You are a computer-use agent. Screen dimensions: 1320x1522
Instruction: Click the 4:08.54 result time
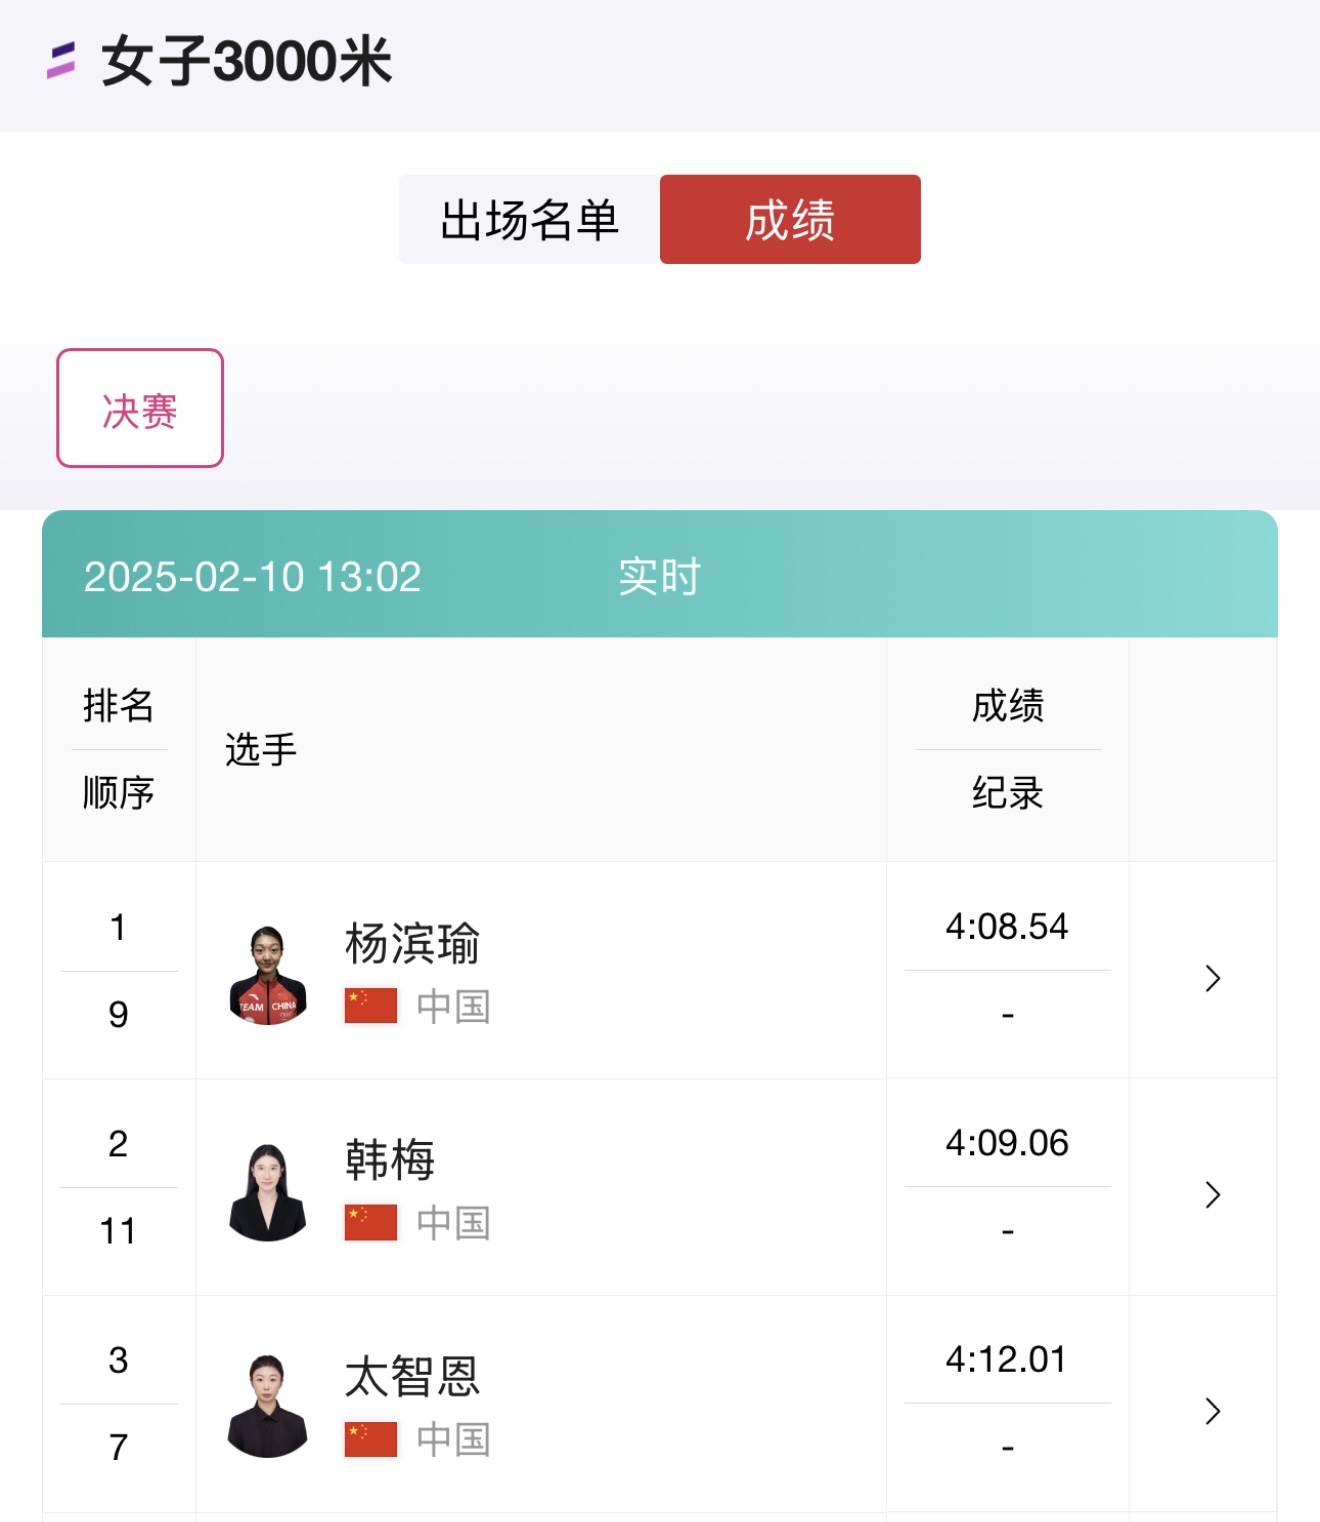1007,926
